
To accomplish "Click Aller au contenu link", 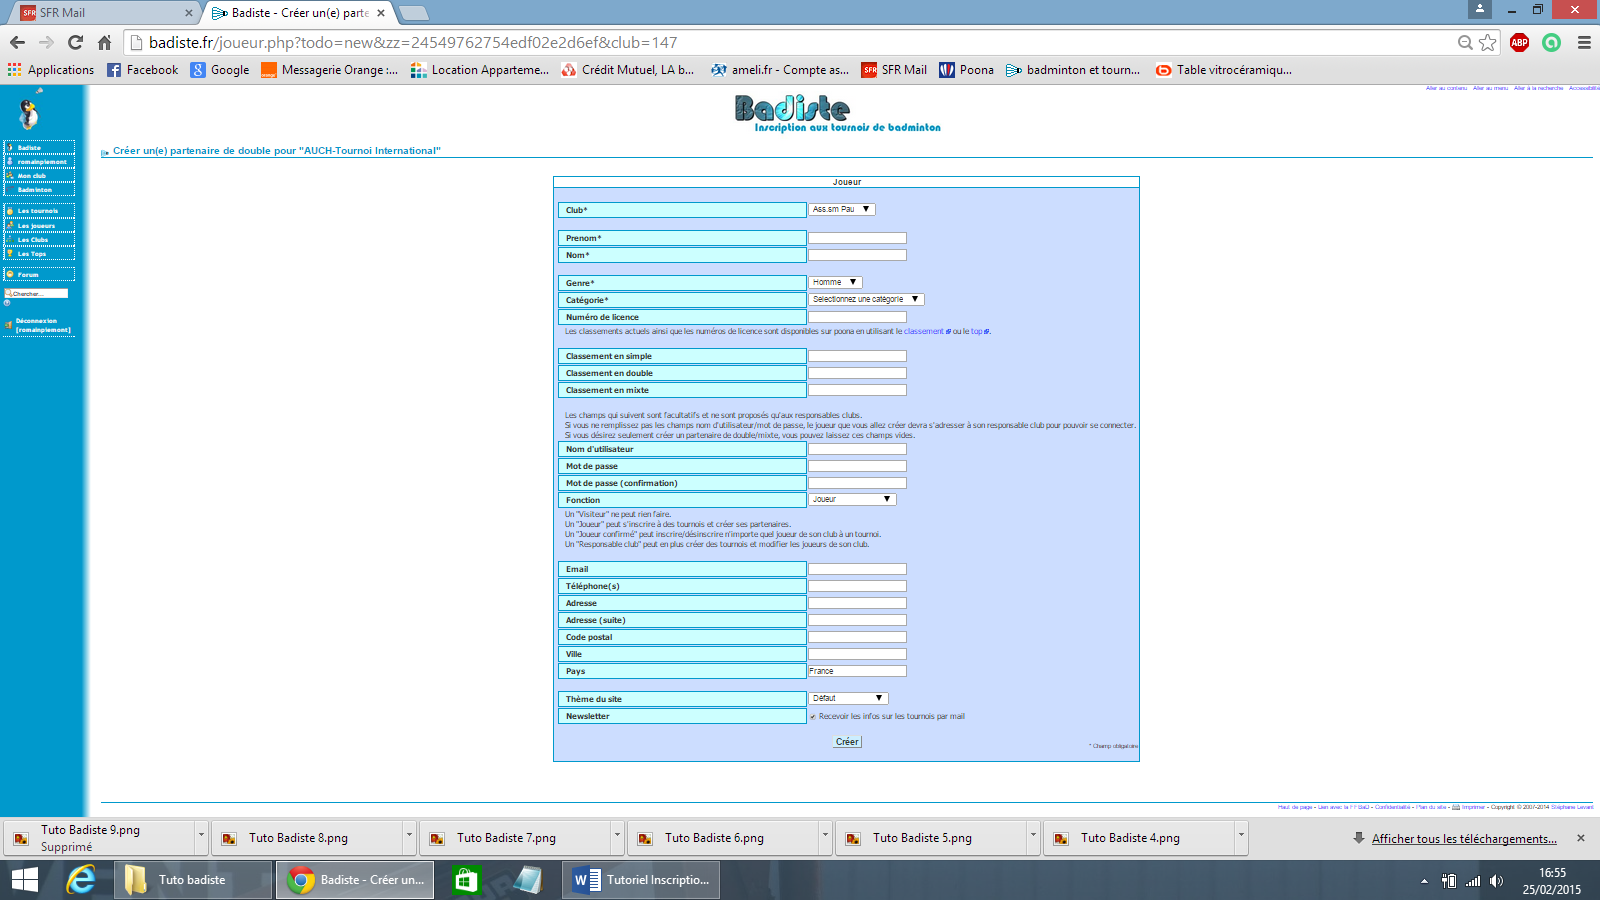I will (x=1446, y=88).
